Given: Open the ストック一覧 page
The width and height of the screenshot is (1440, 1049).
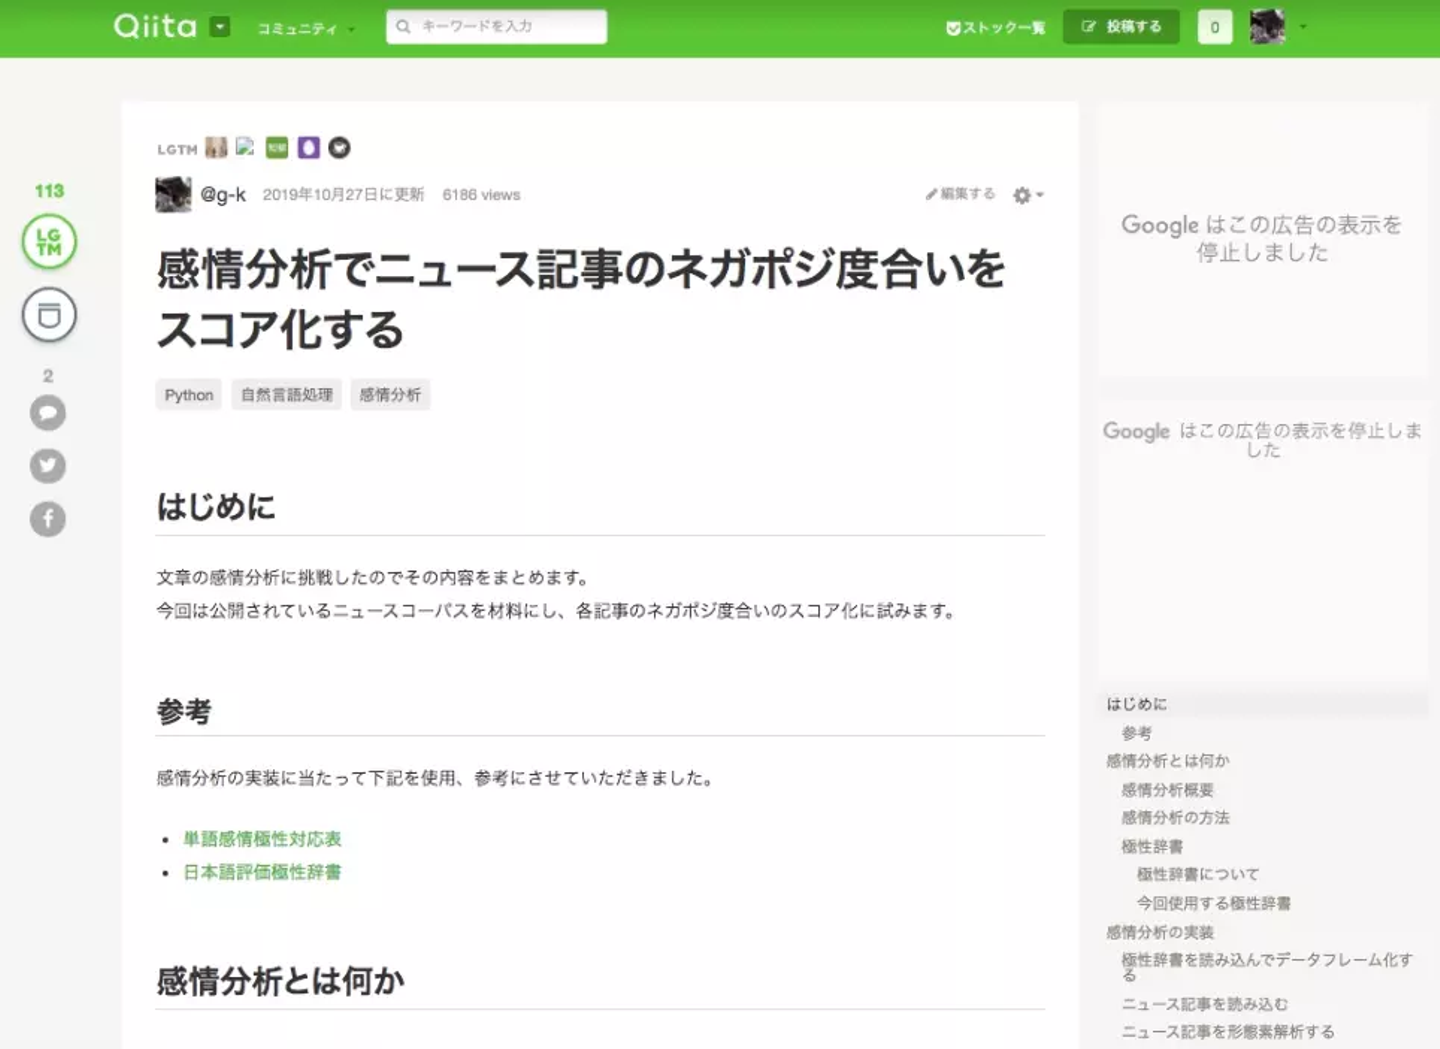Looking at the screenshot, I should tap(995, 28).
